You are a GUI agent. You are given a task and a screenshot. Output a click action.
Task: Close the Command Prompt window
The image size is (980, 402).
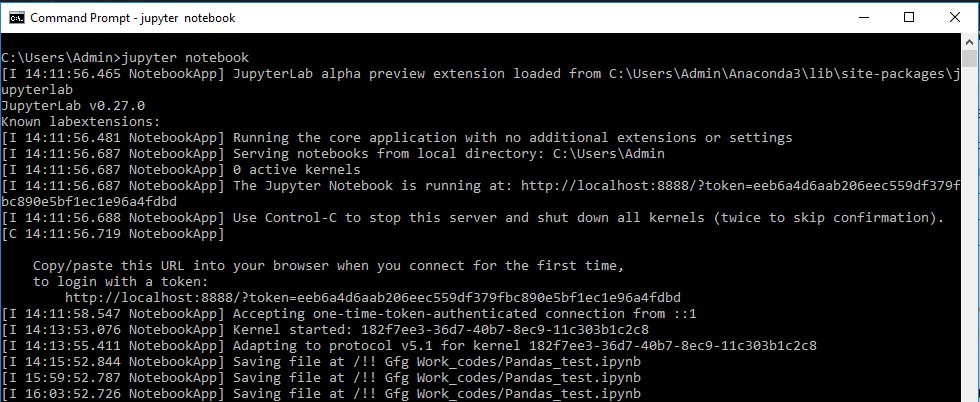954,18
